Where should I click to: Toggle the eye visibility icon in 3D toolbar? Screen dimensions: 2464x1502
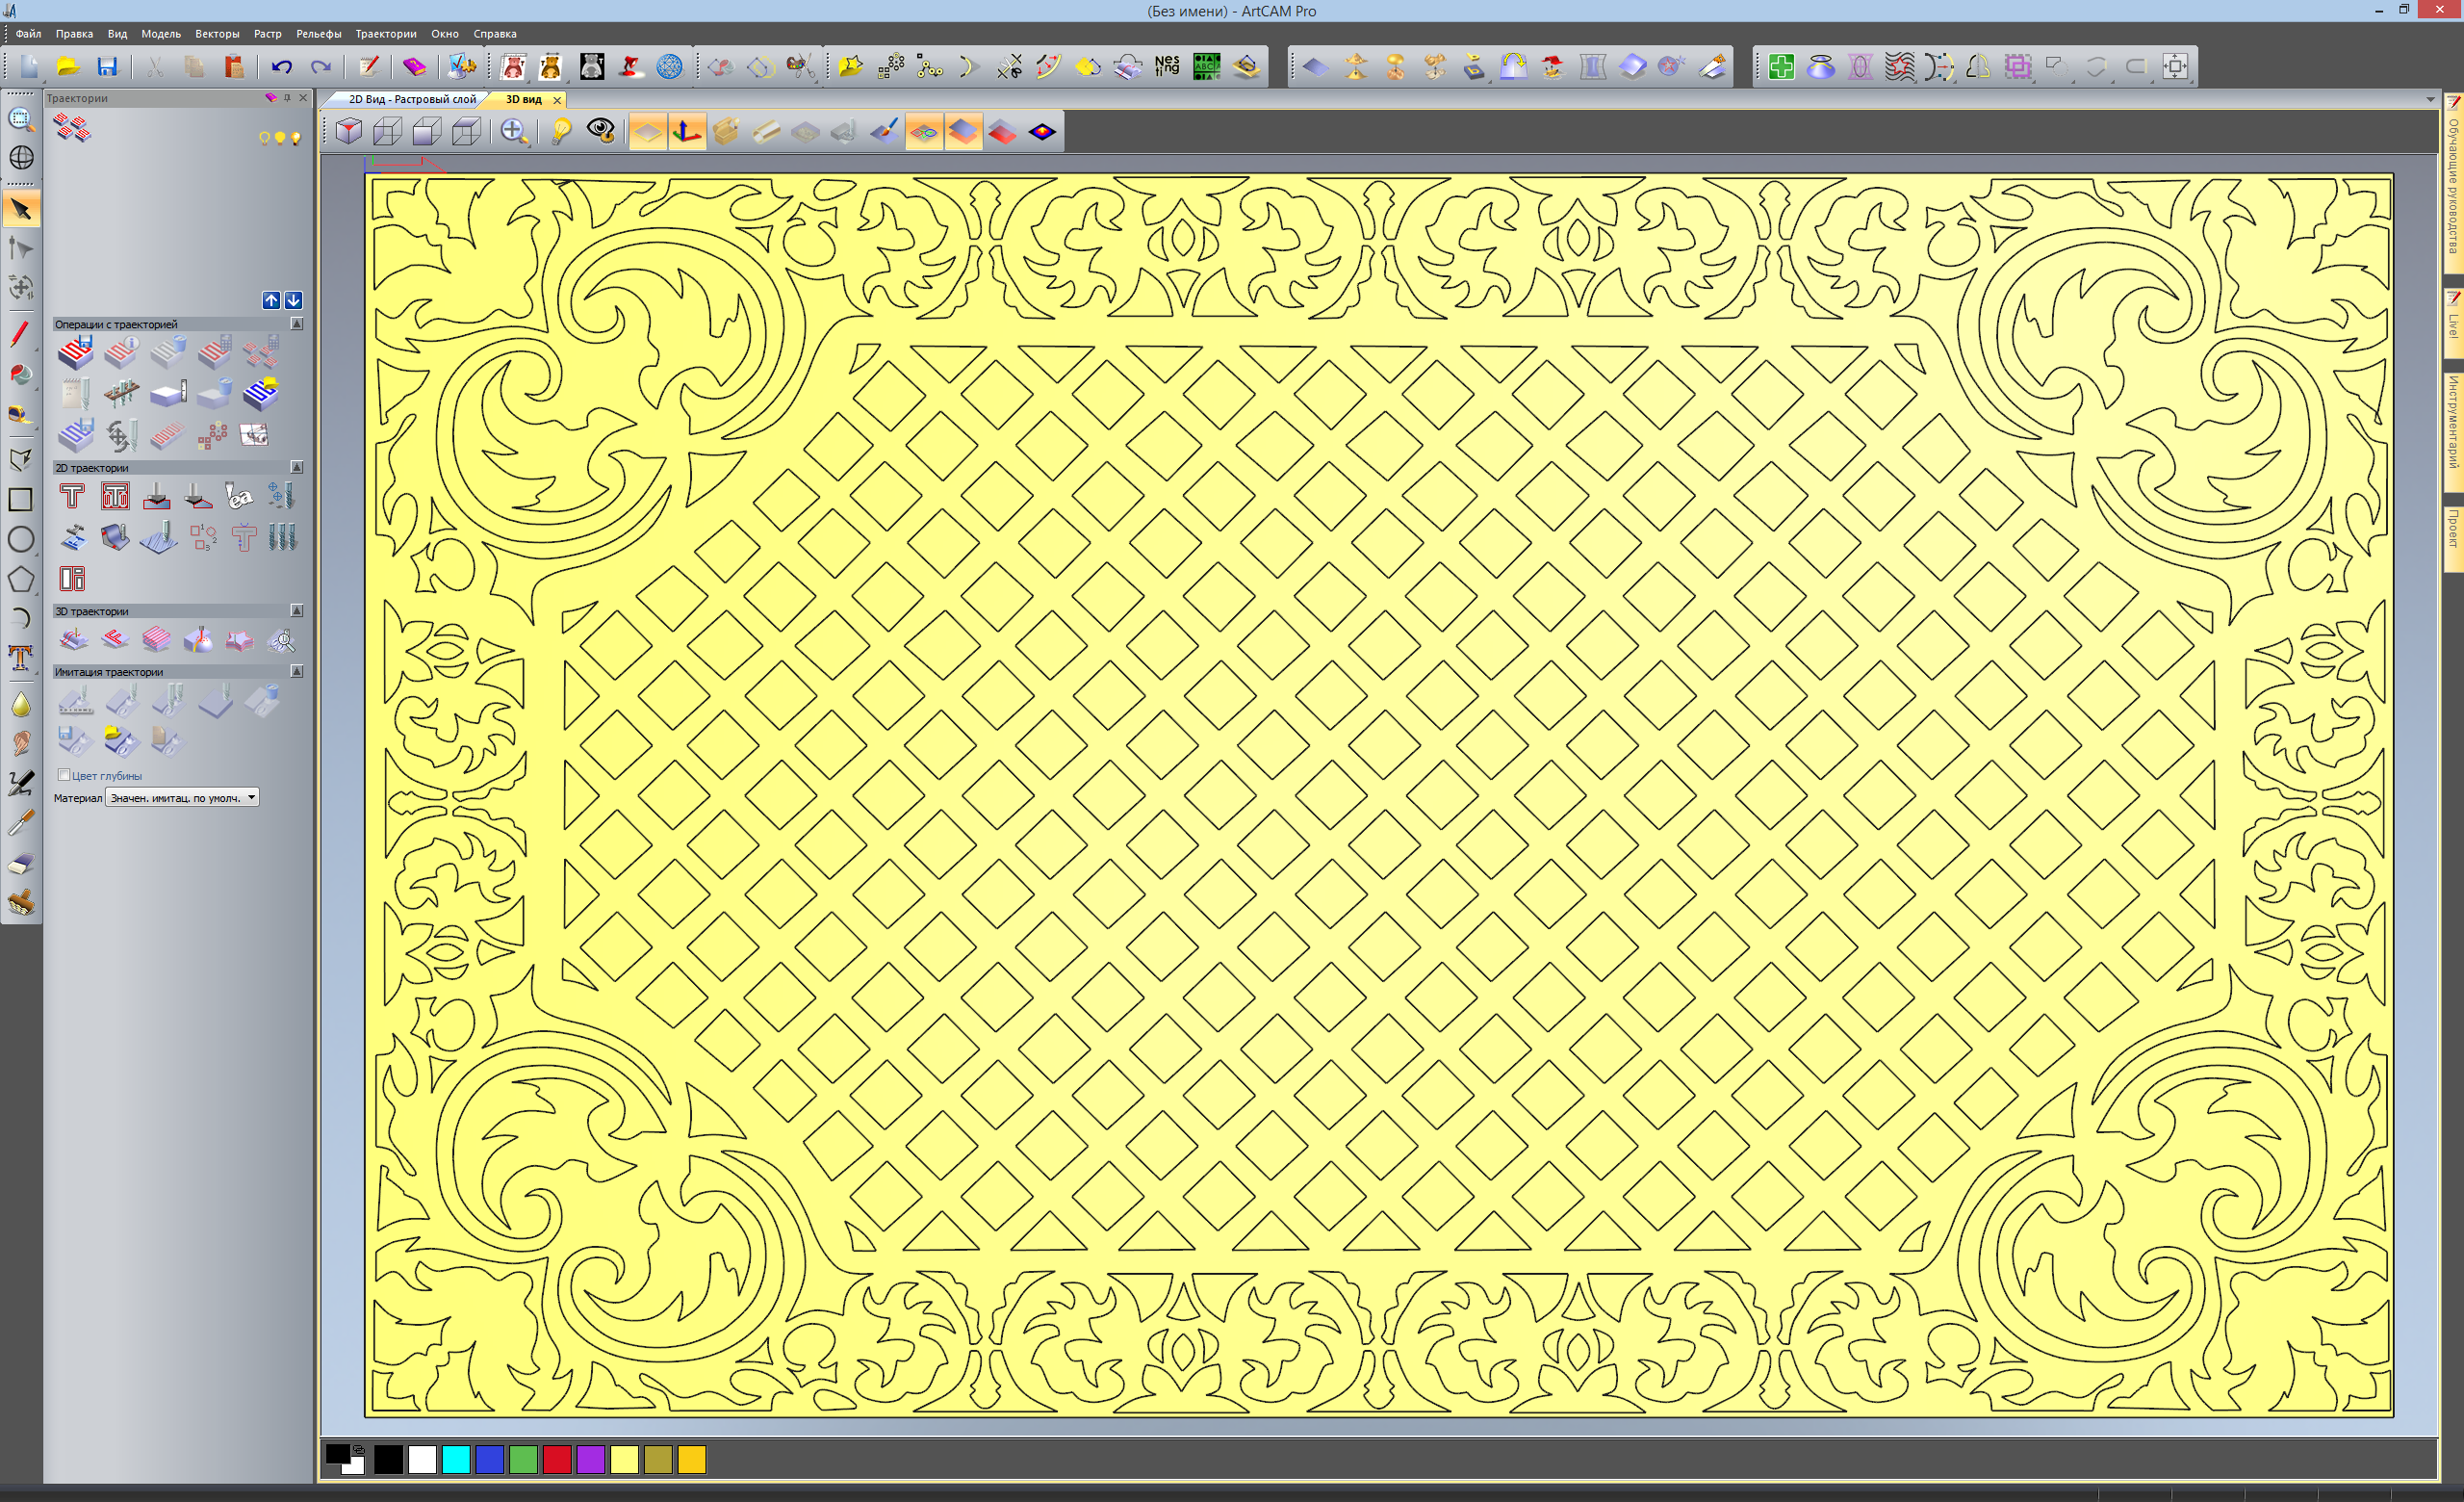601,131
